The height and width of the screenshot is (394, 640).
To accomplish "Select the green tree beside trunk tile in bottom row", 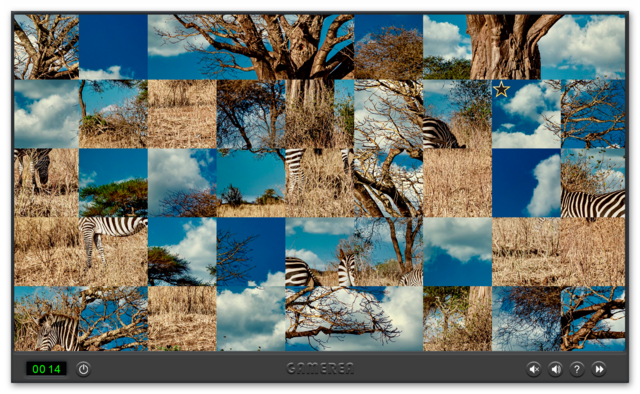I will click(457, 318).
